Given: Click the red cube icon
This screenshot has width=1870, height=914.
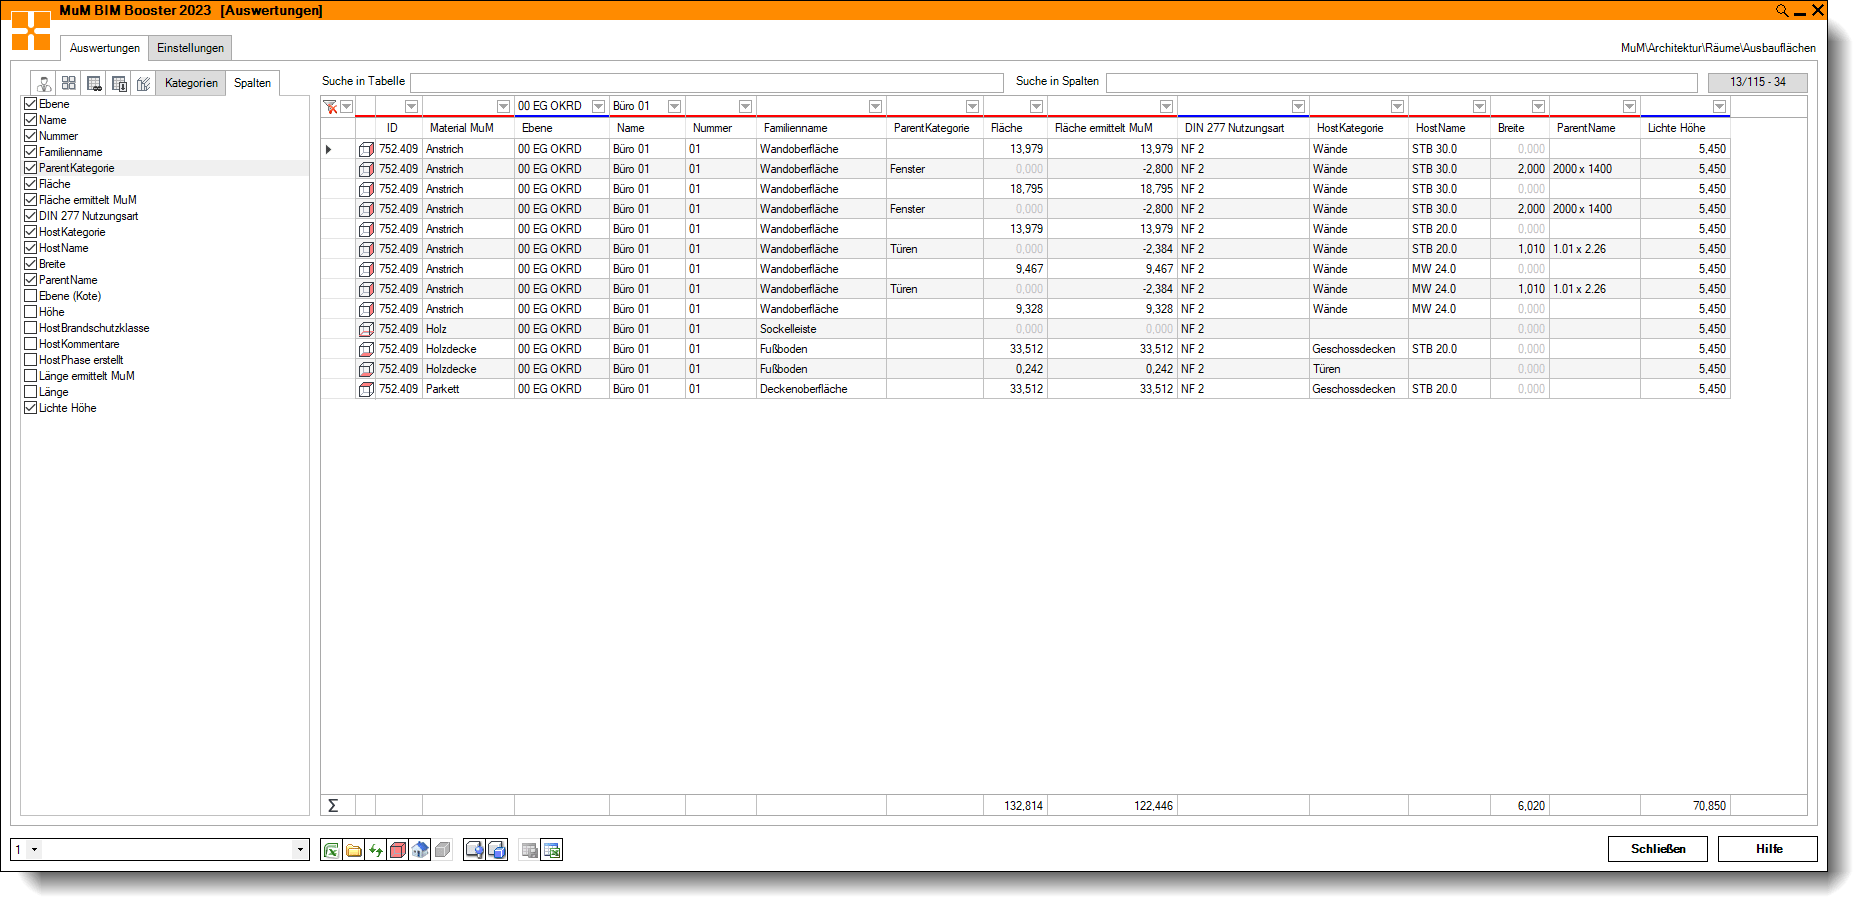Looking at the screenshot, I should coord(398,850).
